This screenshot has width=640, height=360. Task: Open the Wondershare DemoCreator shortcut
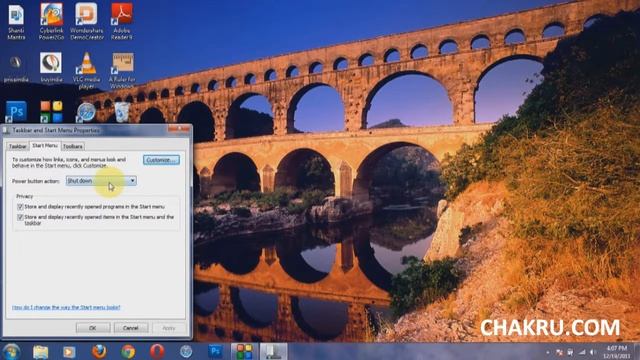tap(87, 22)
